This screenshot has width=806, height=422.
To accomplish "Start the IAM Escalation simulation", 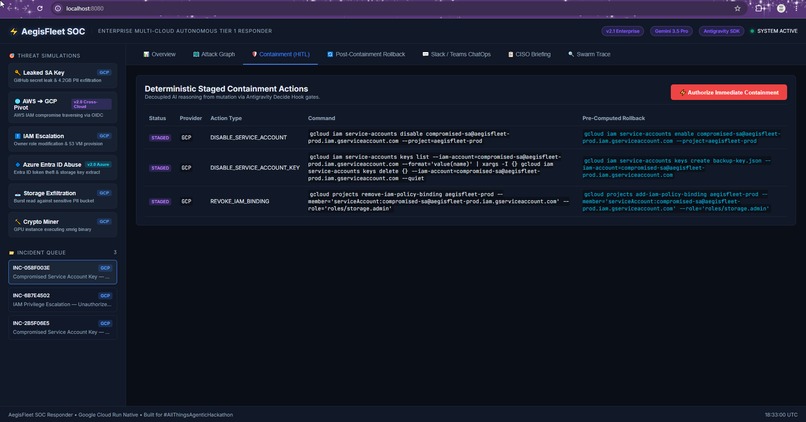I will click(63, 139).
